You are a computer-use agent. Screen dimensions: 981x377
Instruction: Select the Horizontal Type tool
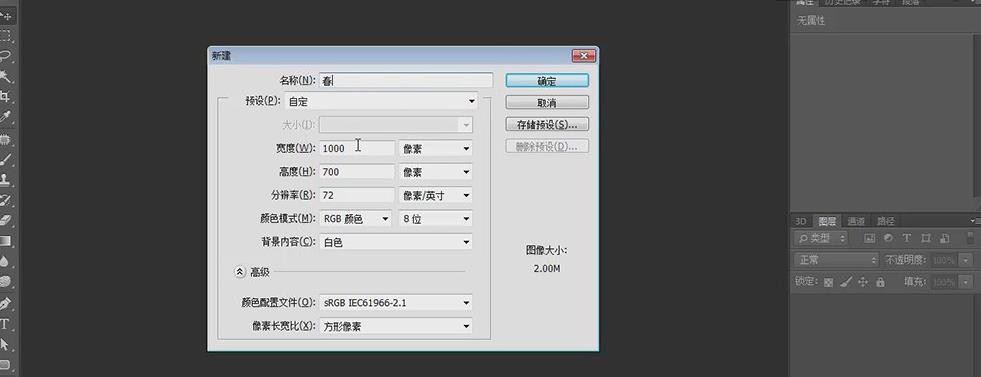5,324
